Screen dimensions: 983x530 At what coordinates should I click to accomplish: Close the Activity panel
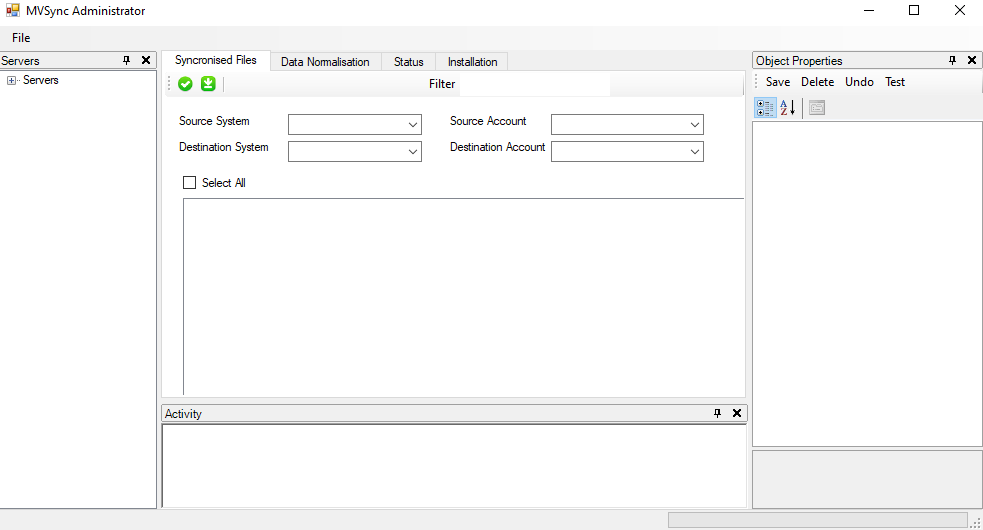pos(737,413)
